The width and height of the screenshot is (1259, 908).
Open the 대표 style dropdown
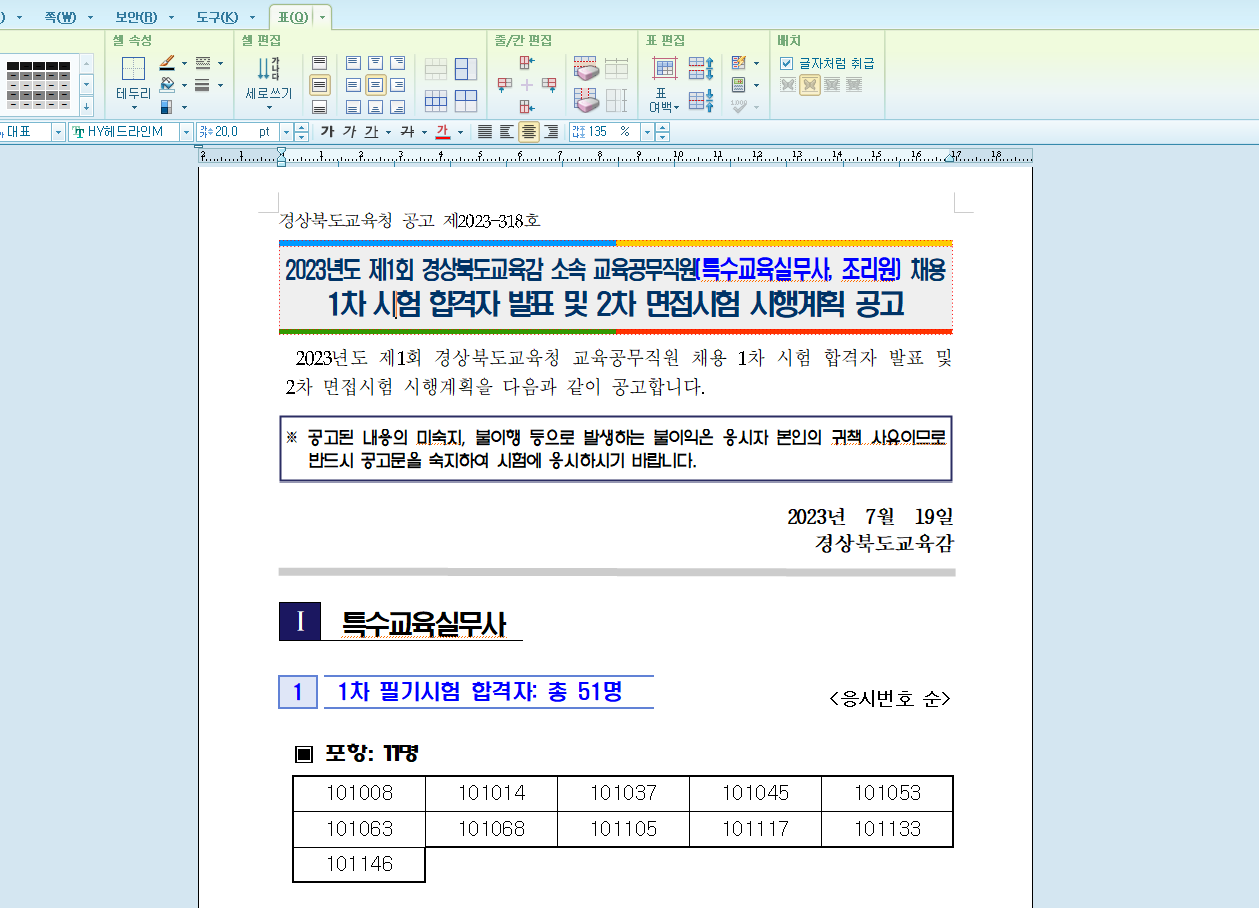(58, 133)
